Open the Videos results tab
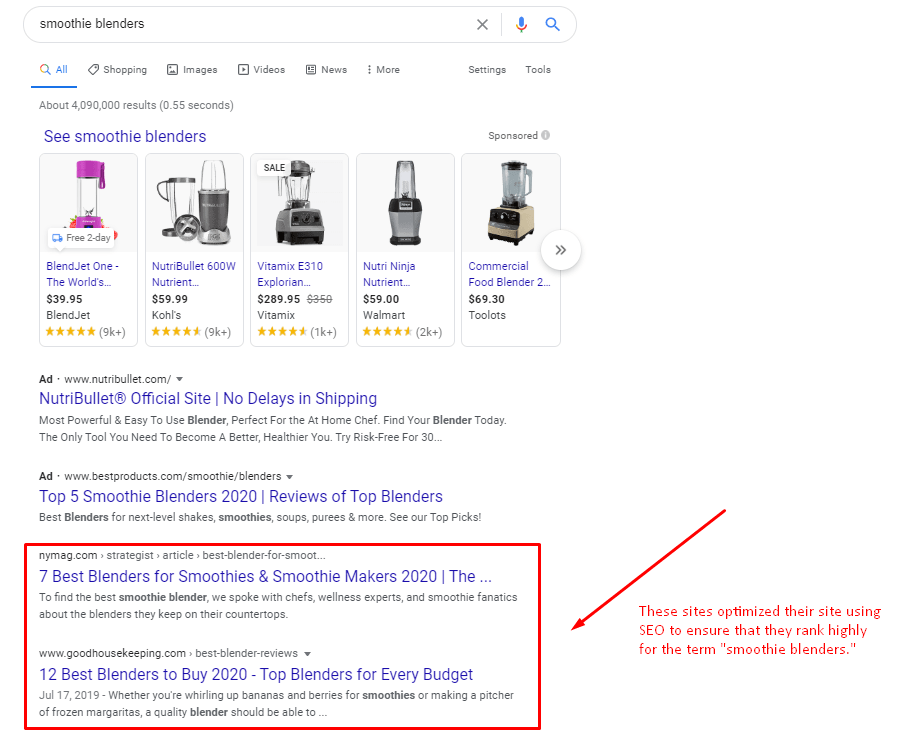Viewport: 910px width, 751px height. [261, 70]
